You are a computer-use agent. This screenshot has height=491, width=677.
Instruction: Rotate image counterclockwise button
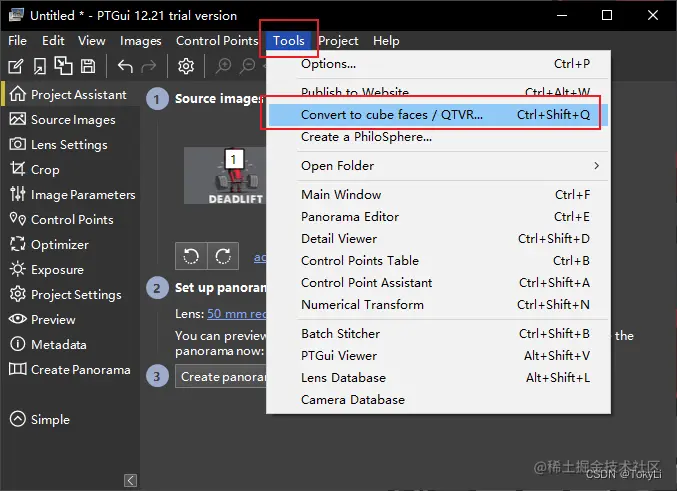[x=191, y=256]
